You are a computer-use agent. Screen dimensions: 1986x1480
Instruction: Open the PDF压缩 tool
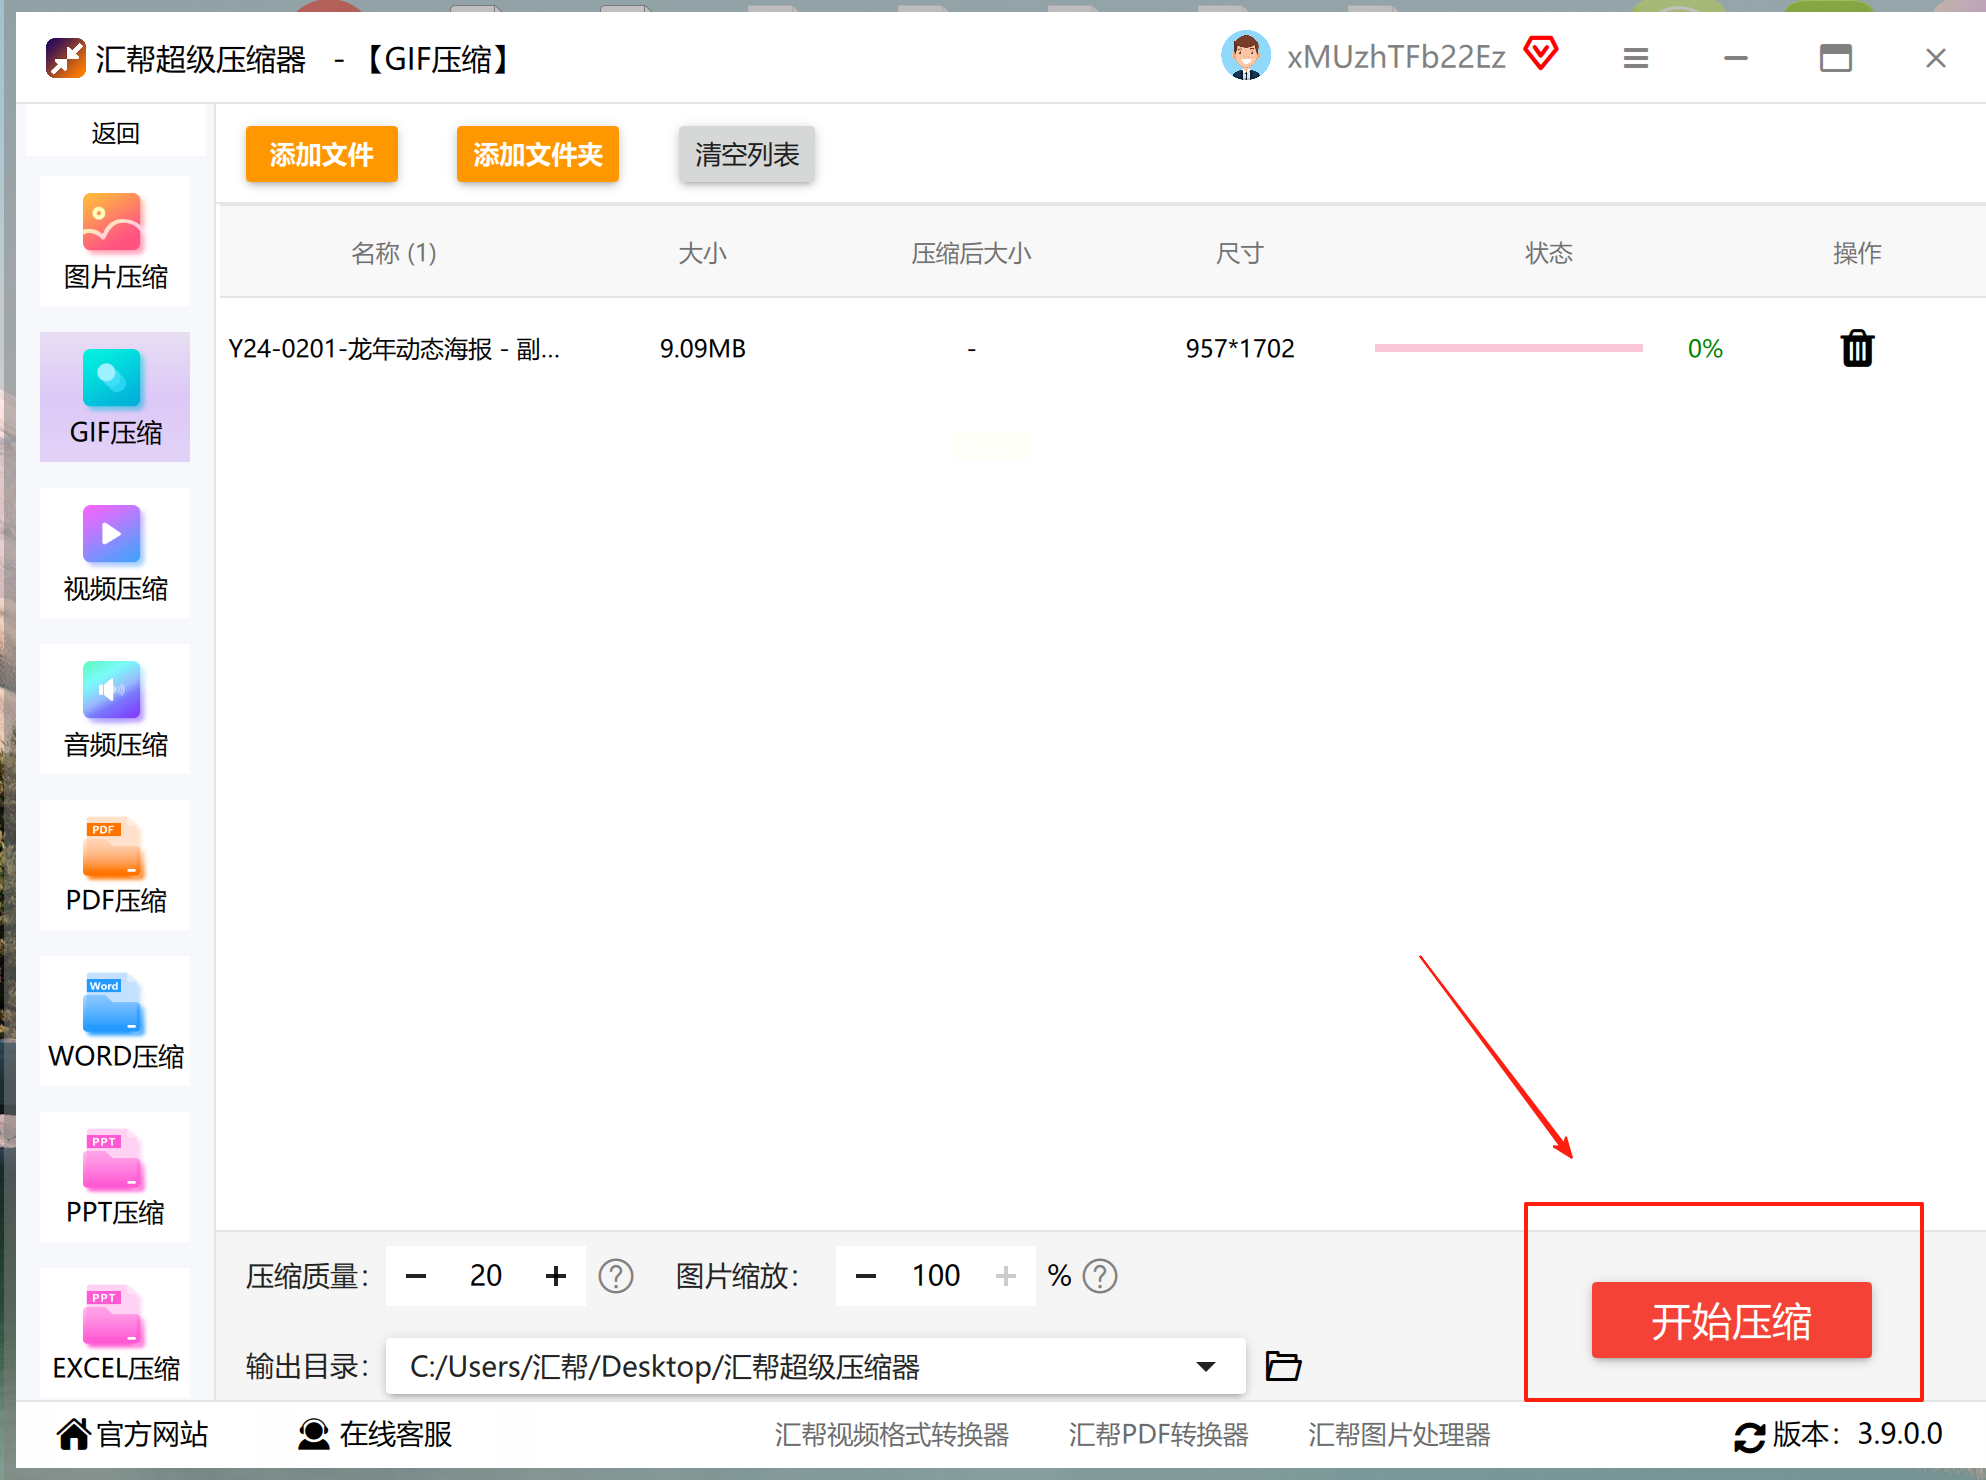pos(115,865)
